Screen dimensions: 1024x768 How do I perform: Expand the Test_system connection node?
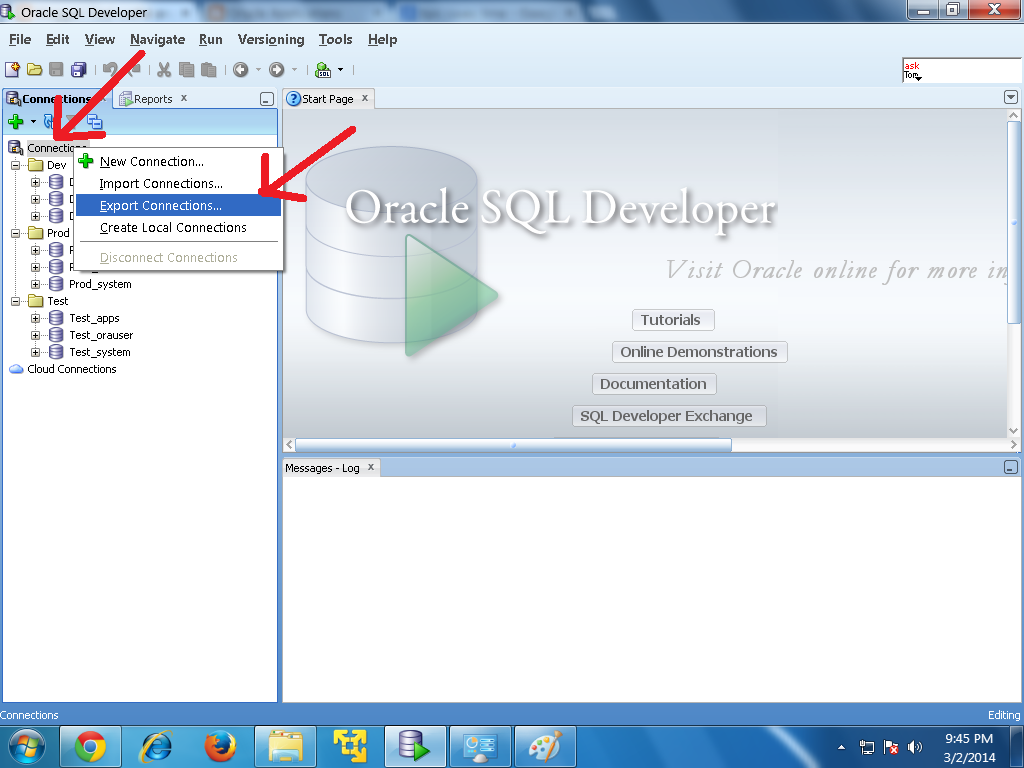click(36, 352)
